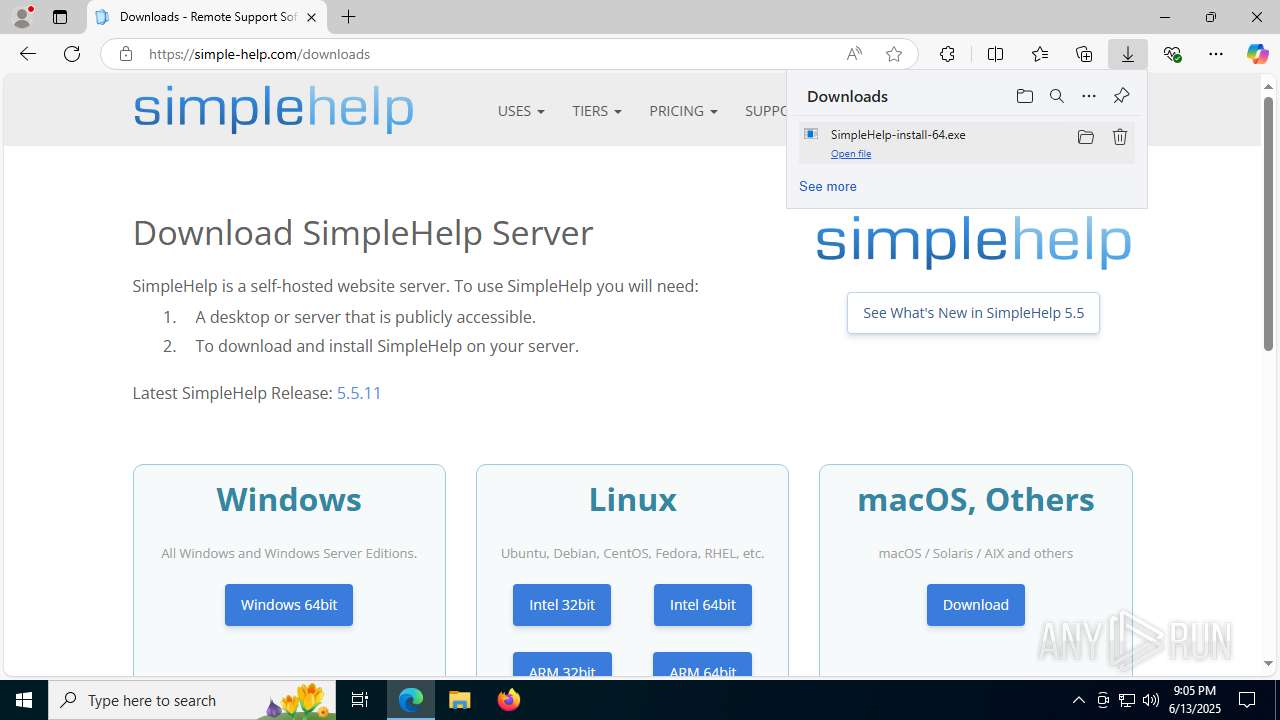Click the page vertical scrollbar thumb

coord(1268,223)
